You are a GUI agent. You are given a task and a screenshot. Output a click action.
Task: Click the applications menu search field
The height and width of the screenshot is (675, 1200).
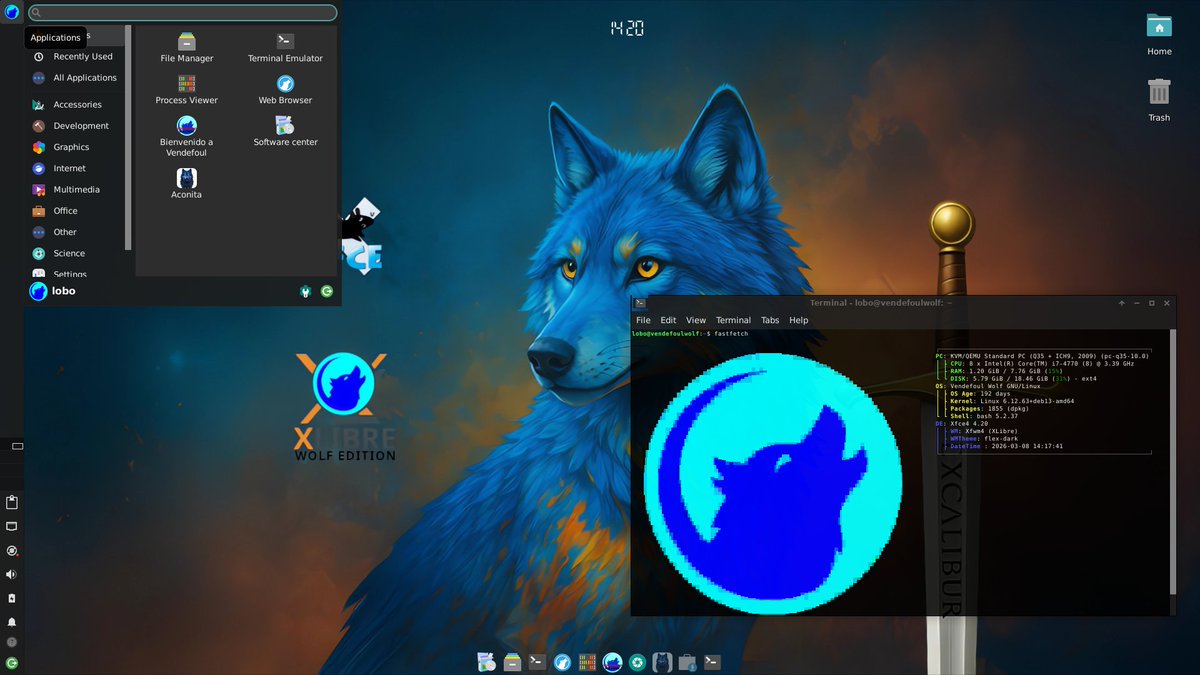[182, 13]
